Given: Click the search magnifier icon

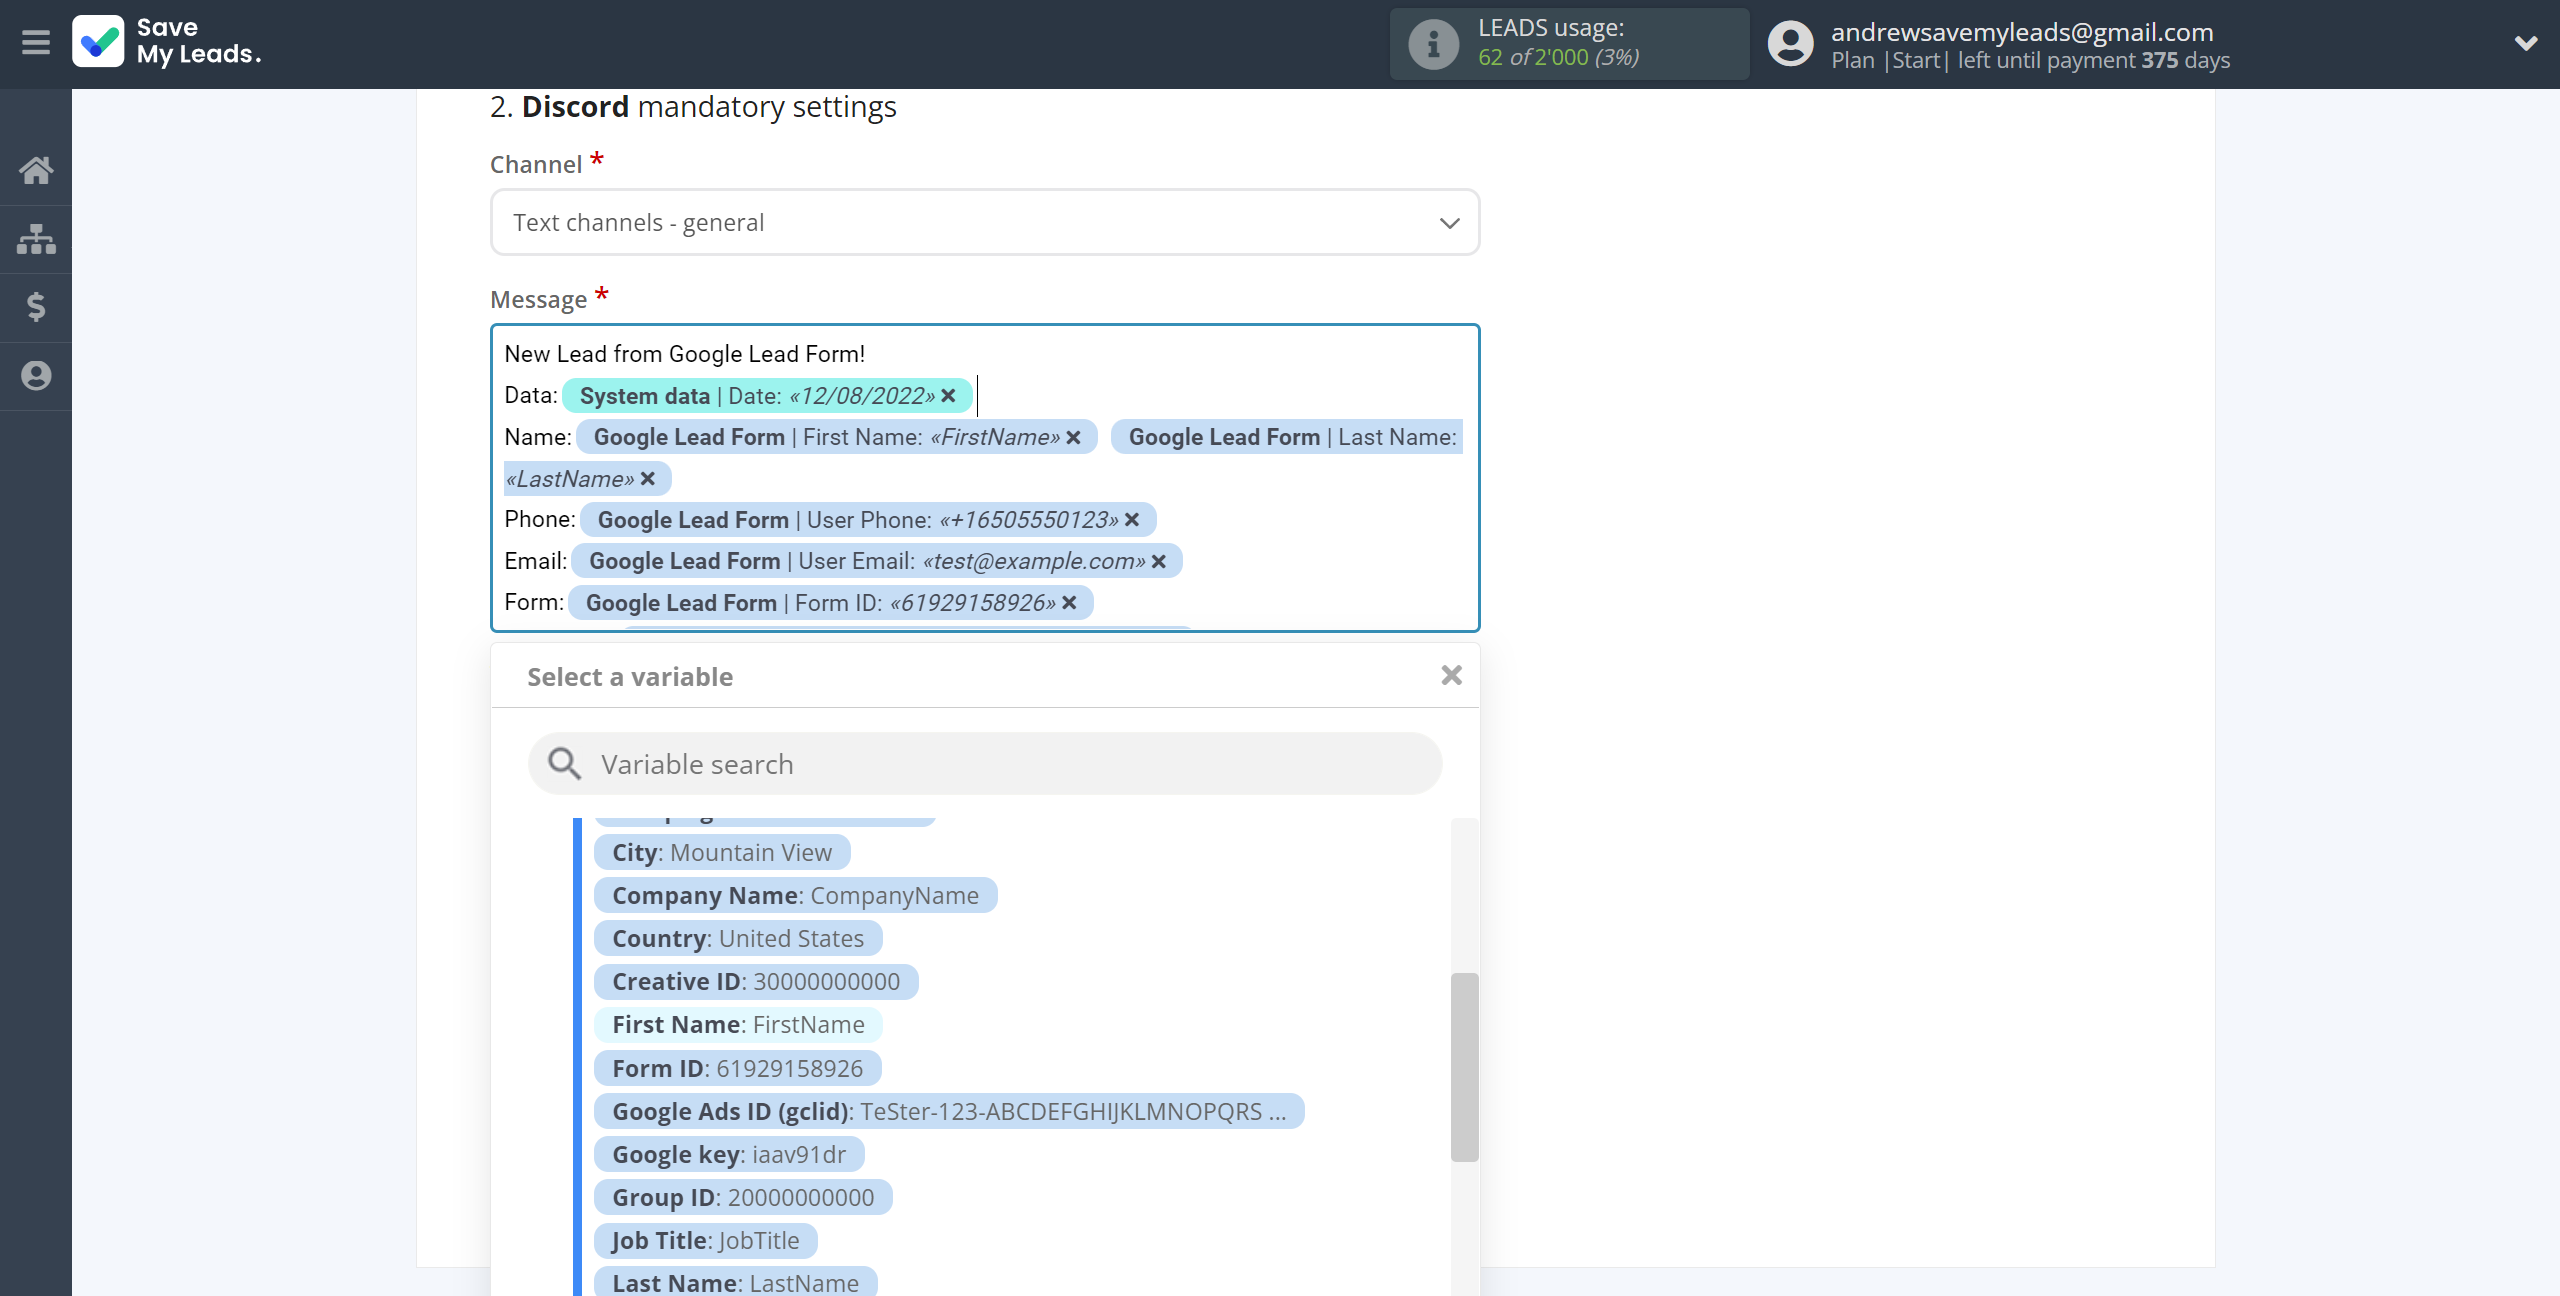Looking at the screenshot, I should (x=564, y=764).
